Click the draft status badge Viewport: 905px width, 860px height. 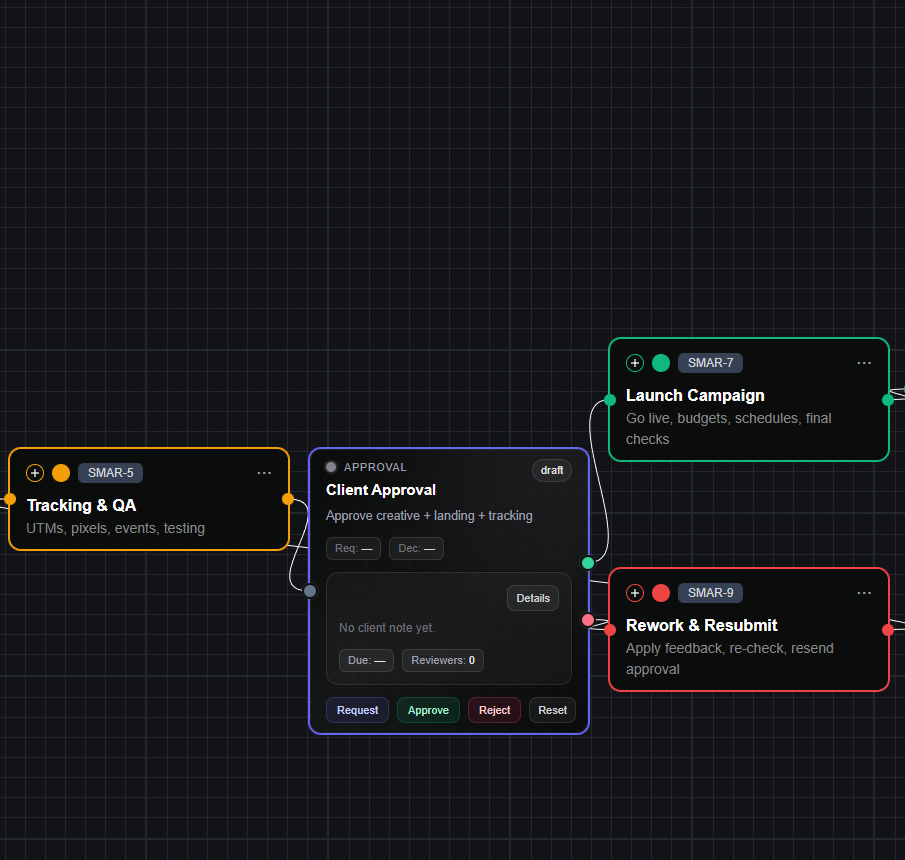pyautogui.click(x=552, y=470)
